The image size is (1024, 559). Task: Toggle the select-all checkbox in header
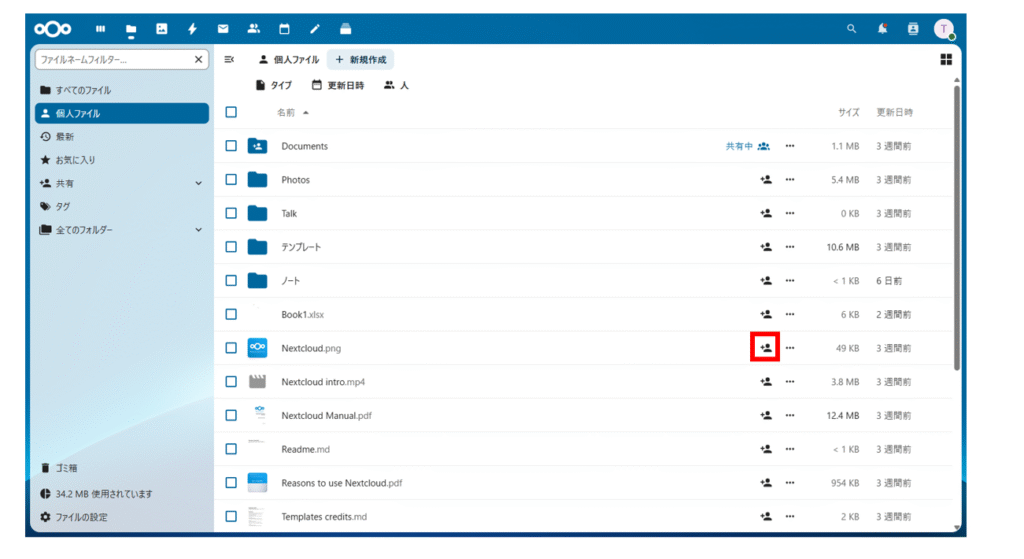click(231, 112)
